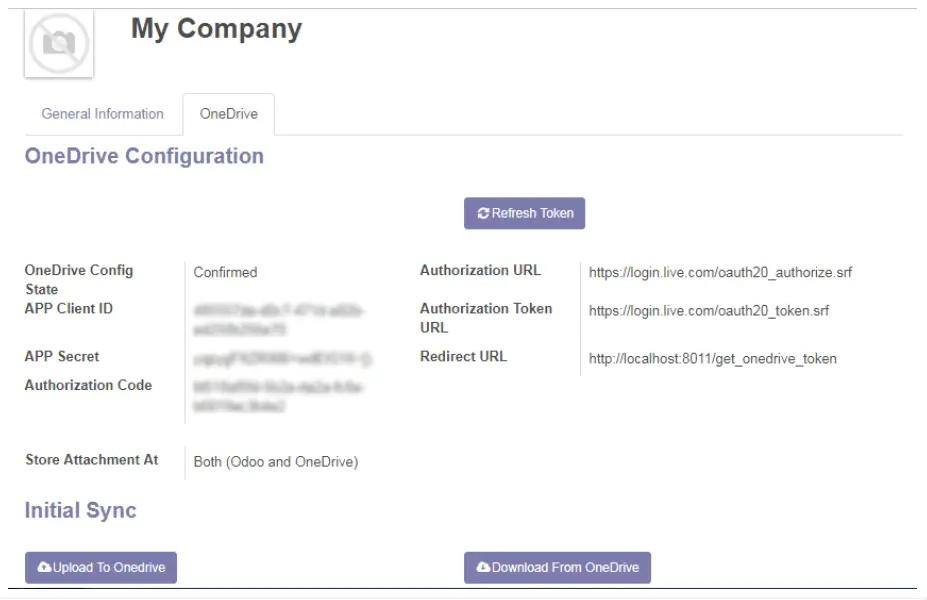Viewport: 927px width, 600px height.
Task: Click the My Company title
Action: point(217,28)
